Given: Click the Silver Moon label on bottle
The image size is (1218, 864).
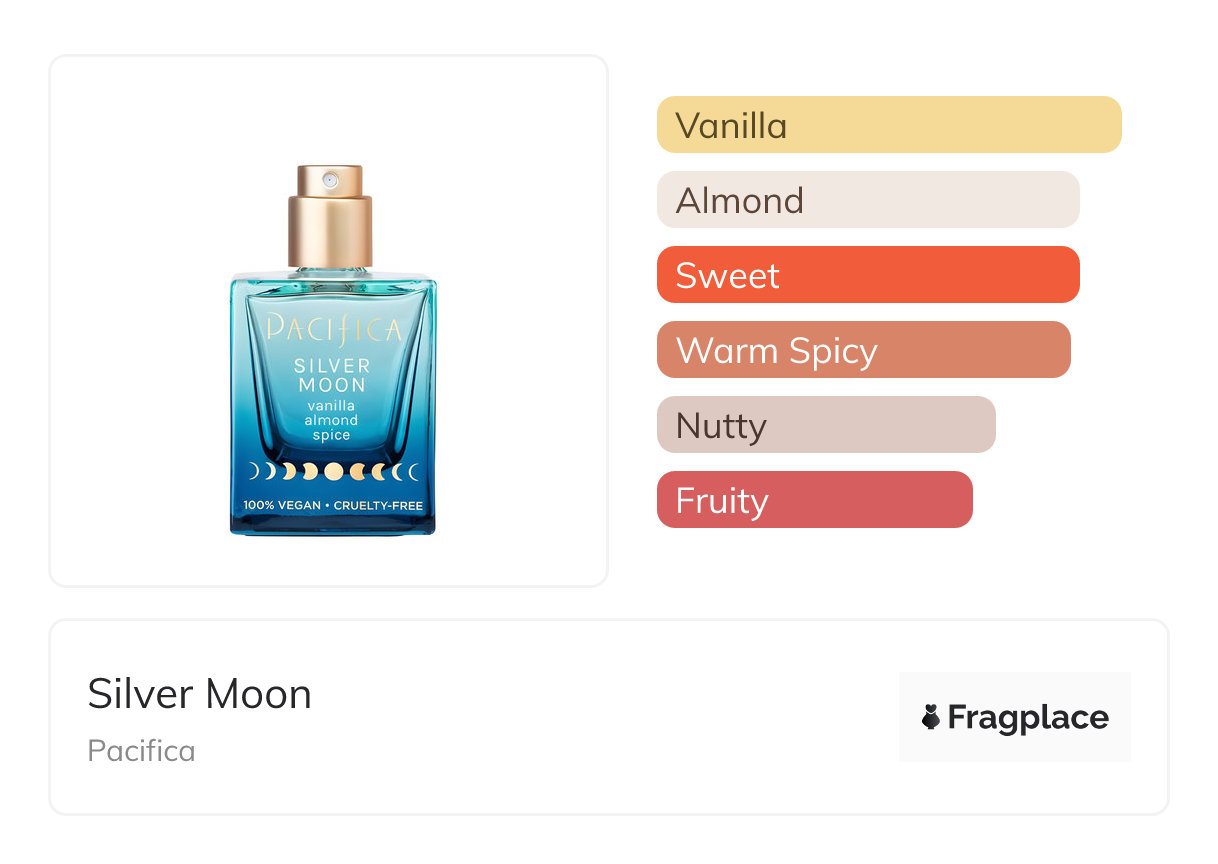Looking at the screenshot, I should coord(332,375).
